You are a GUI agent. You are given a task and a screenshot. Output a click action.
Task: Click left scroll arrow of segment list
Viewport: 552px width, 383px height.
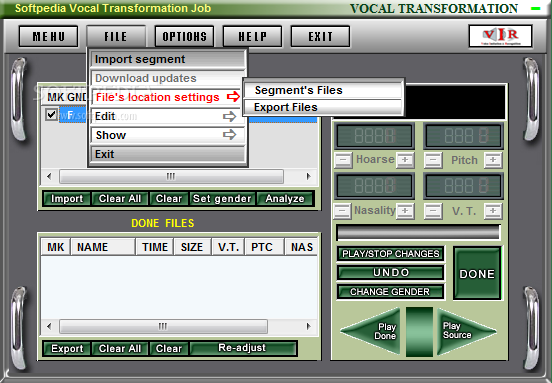click(x=49, y=176)
